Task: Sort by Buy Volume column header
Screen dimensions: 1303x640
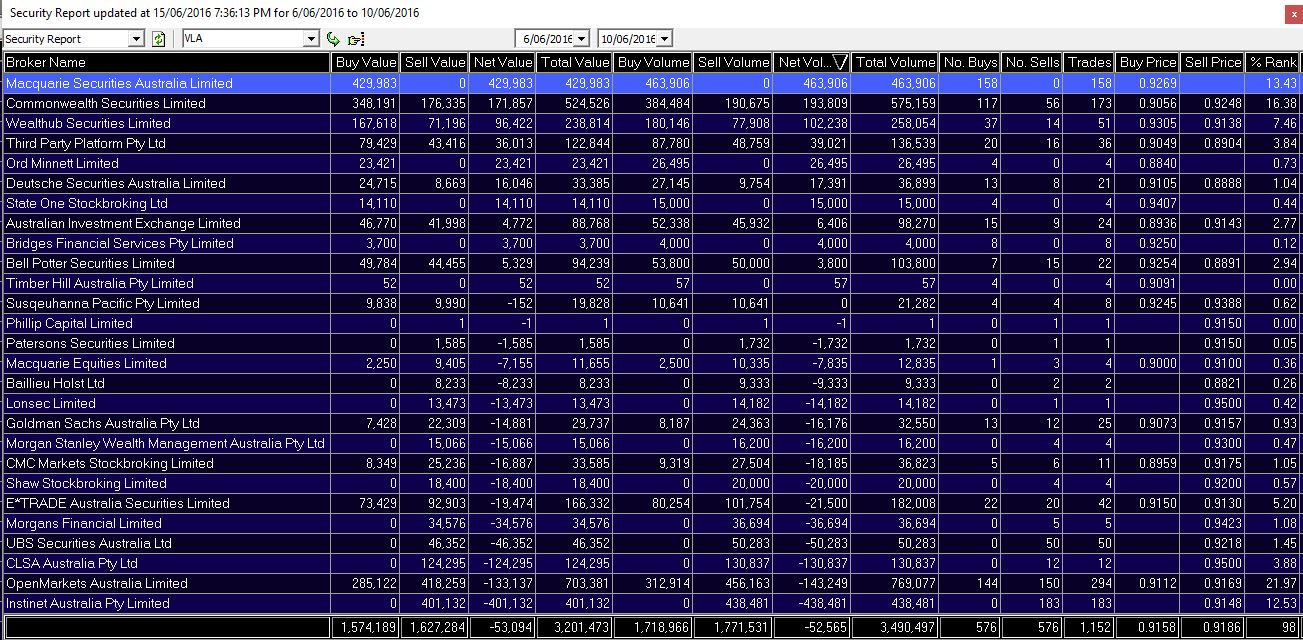Action: click(x=654, y=62)
